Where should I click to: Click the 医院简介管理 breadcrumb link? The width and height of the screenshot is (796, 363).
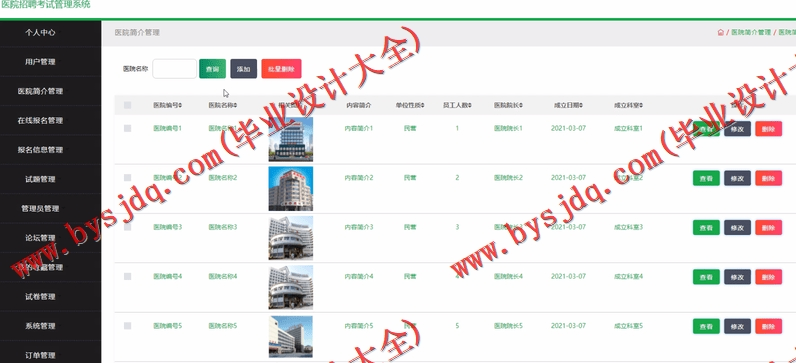(751, 32)
